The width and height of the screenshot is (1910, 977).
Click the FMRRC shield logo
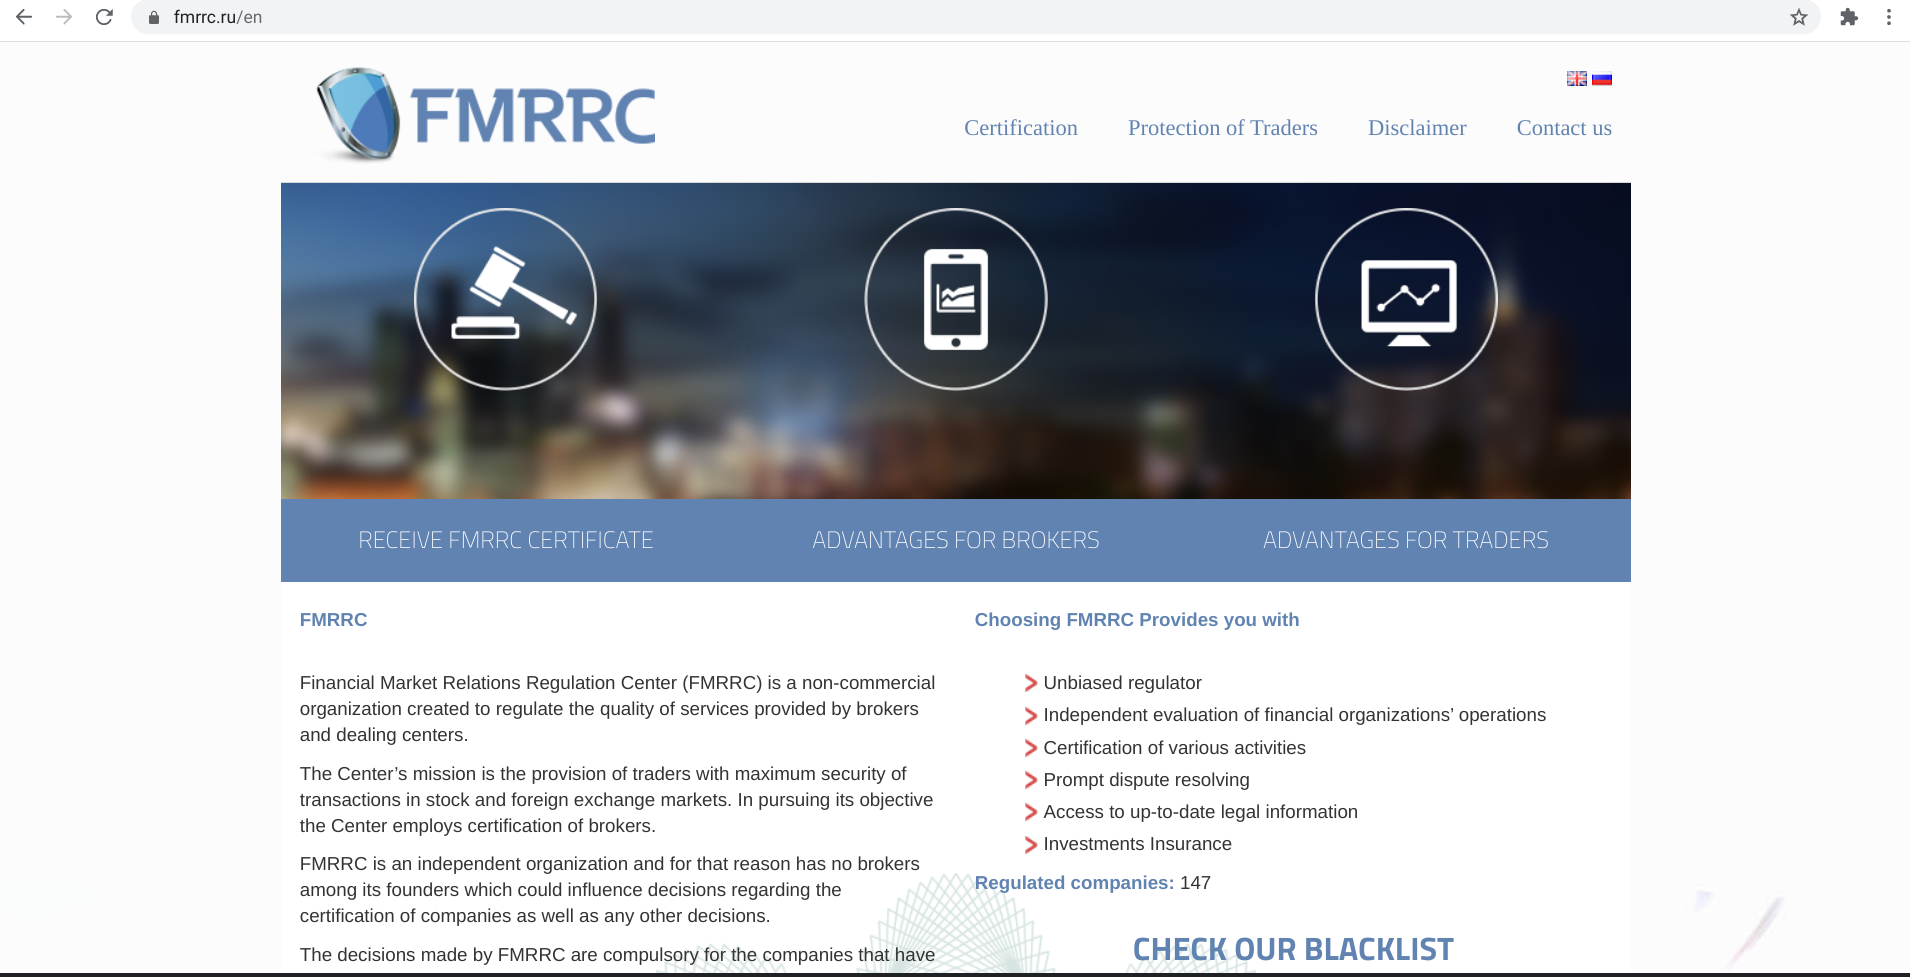click(x=485, y=115)
